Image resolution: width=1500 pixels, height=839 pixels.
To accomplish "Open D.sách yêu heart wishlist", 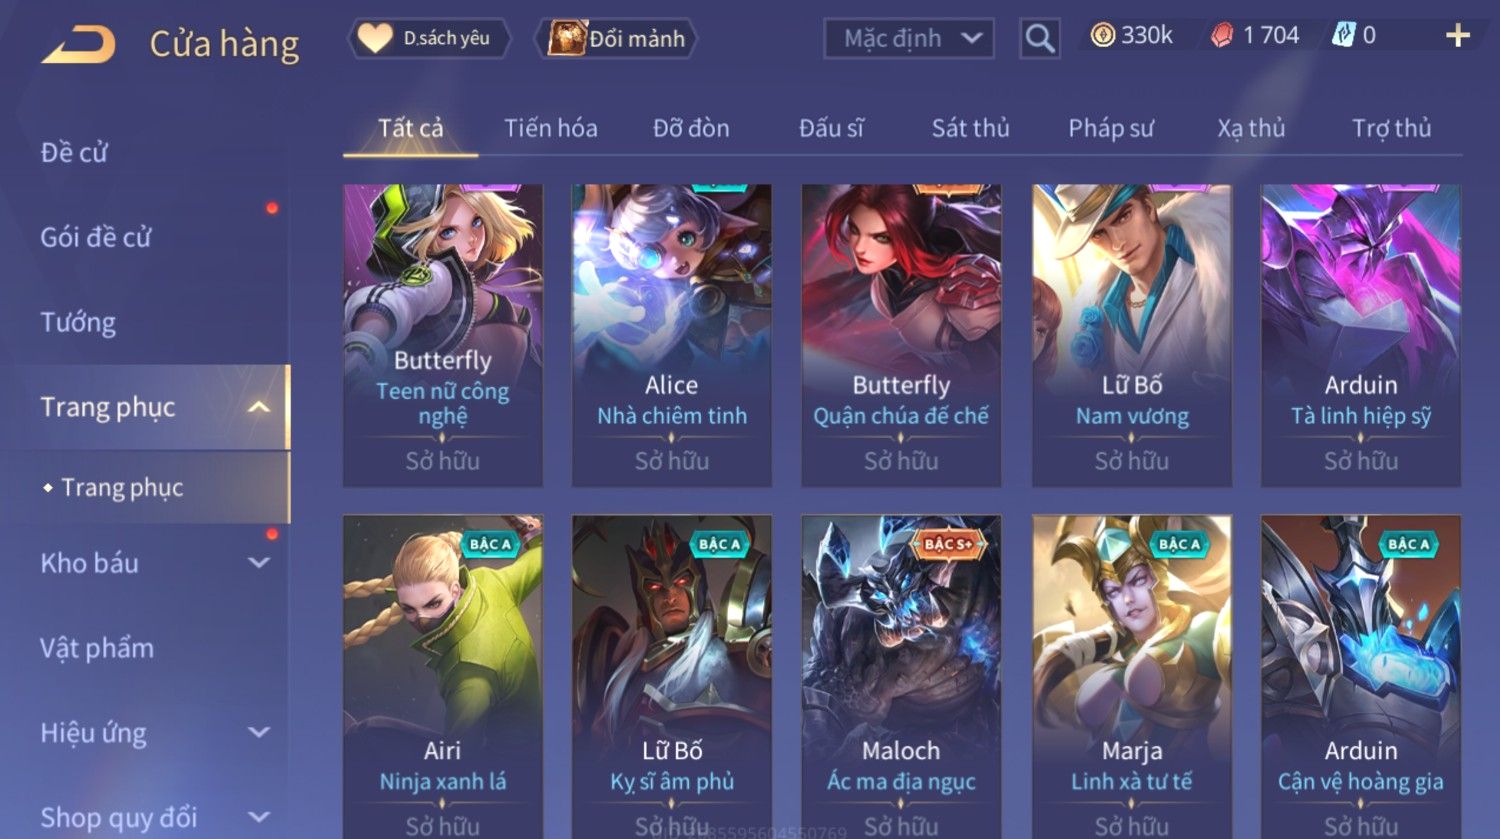I will (x=430, y=39).
